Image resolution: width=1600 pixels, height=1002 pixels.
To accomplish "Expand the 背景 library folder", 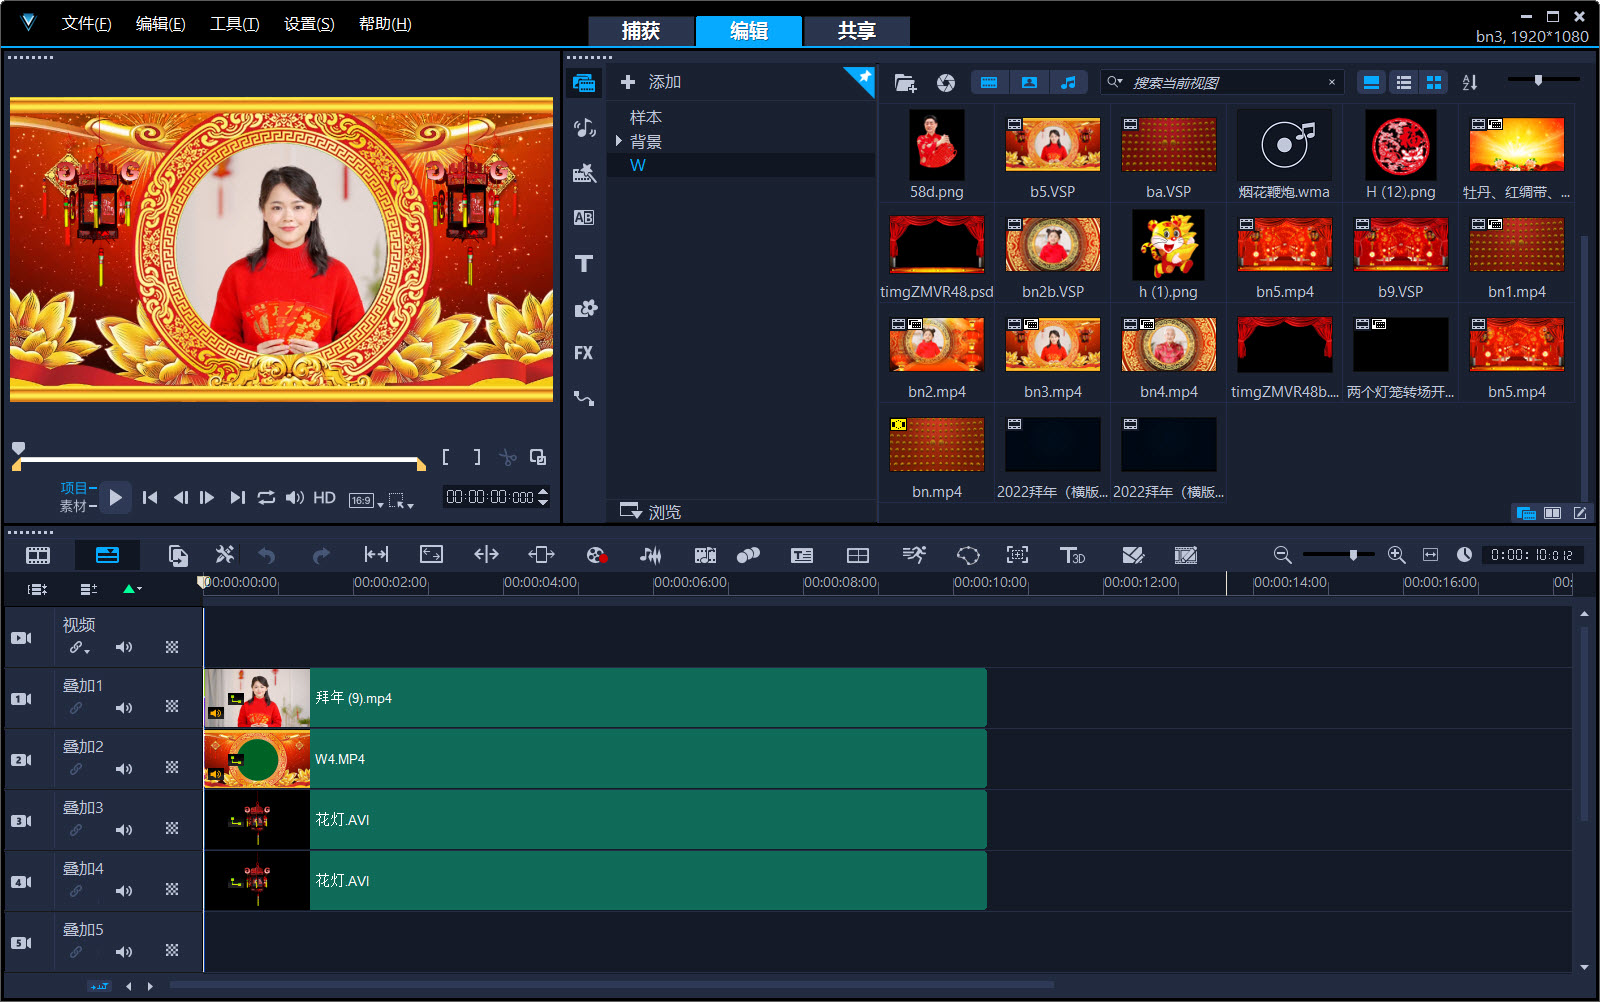I will point(619,141).
